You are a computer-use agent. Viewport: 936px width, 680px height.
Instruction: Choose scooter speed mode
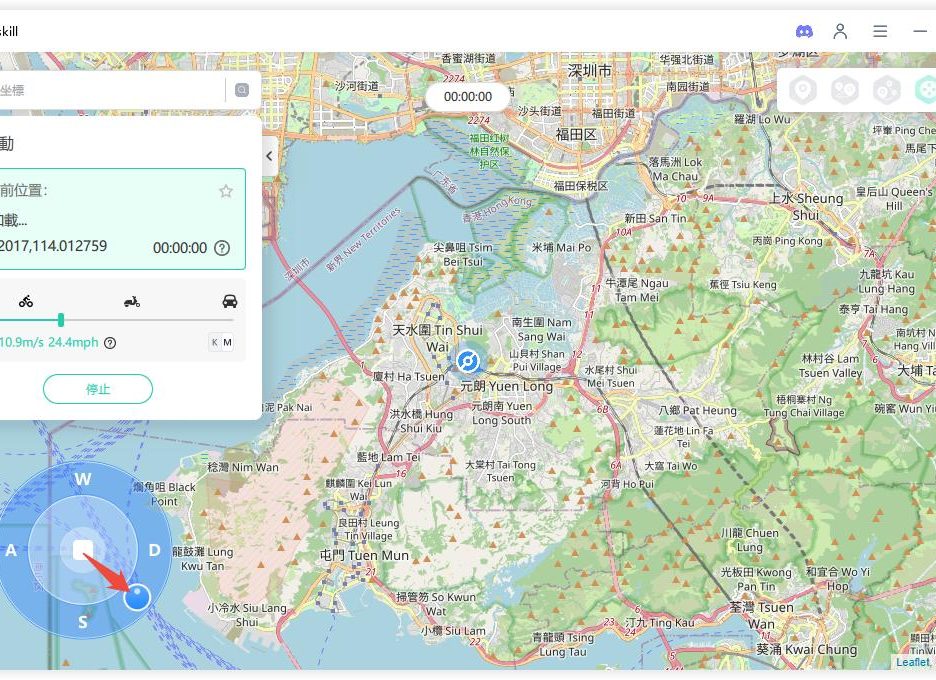pyautogui.click(x=131, y=300)
